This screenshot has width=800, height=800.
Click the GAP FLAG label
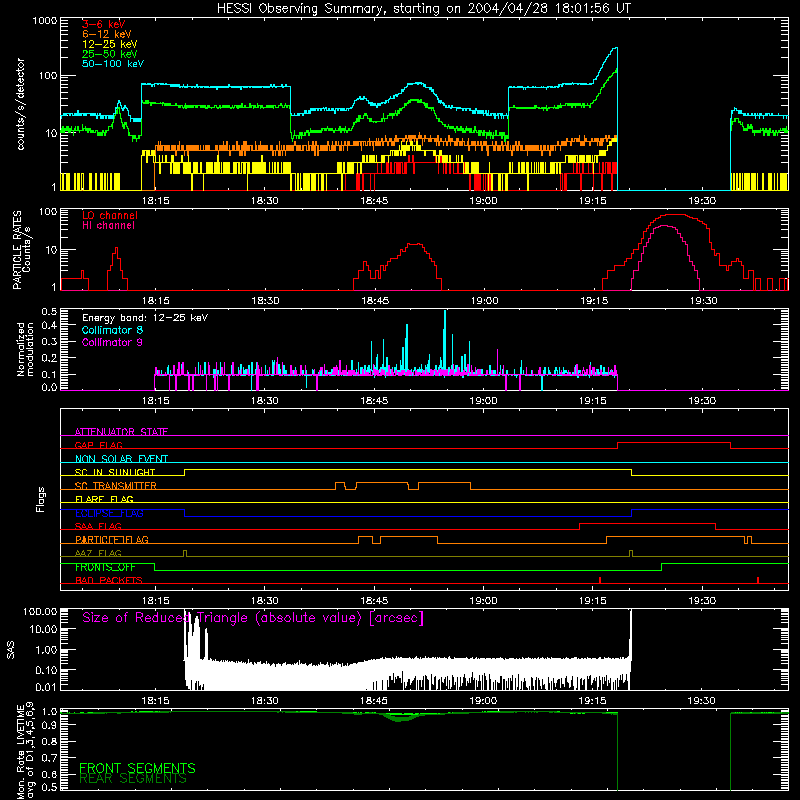(98, 445)
